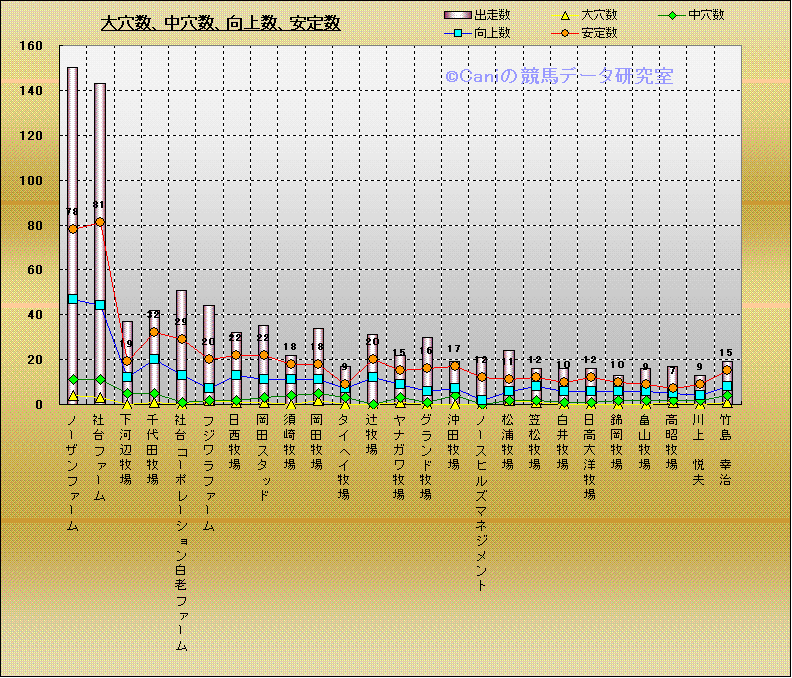The width and height of the screenshot is (792, 678).
Task: Click the 出走数 bar legend swatch
Action: 456,15
